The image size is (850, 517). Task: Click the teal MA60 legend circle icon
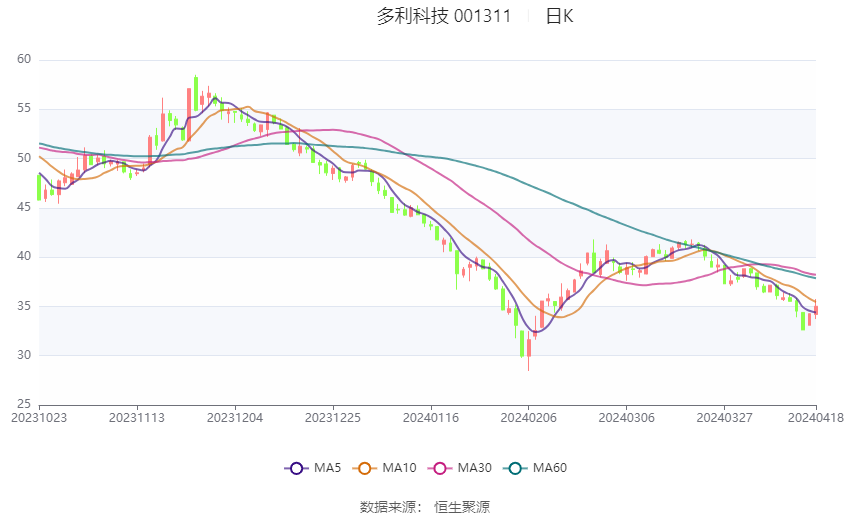515,468
